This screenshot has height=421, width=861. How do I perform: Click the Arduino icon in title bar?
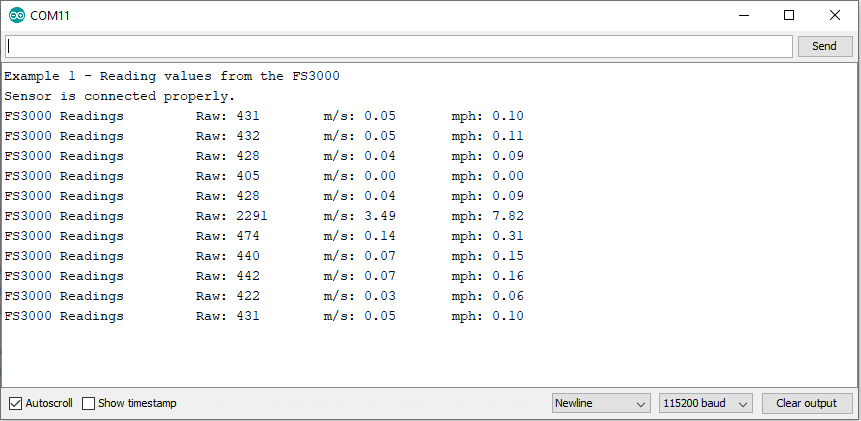click(17, 16)
